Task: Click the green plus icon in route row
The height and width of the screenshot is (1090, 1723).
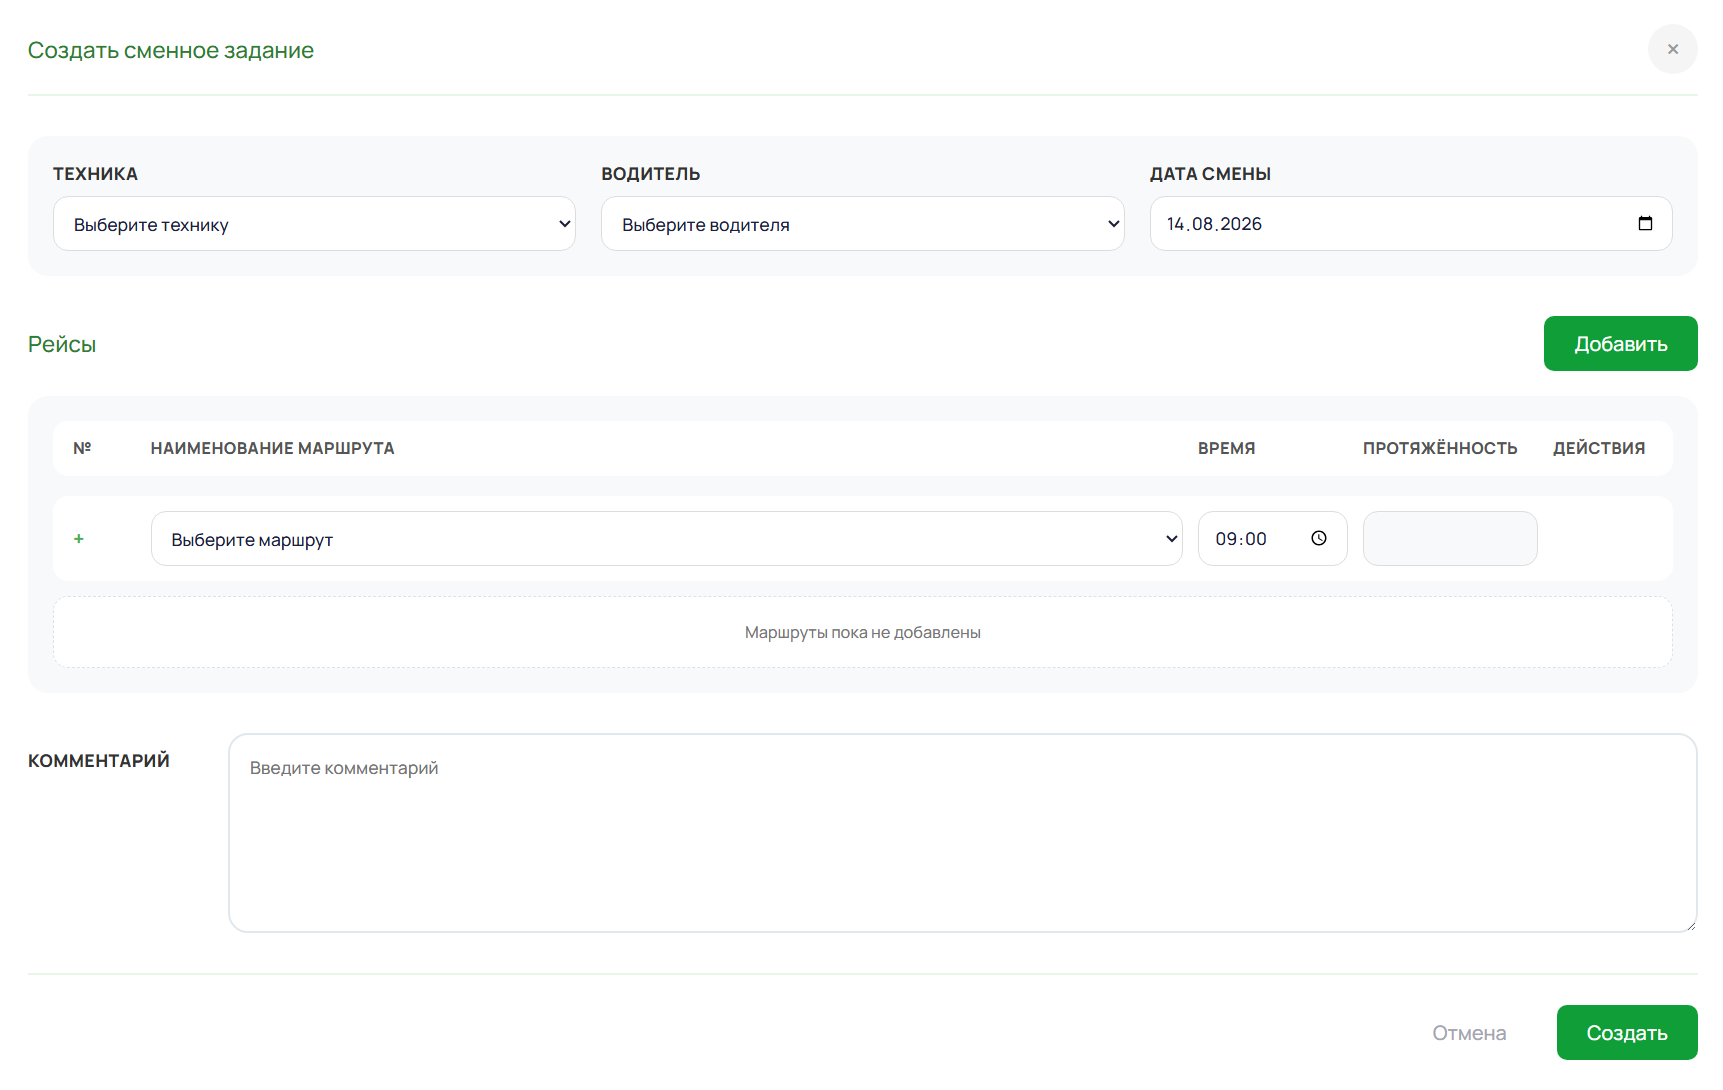Action: point(79,539)
